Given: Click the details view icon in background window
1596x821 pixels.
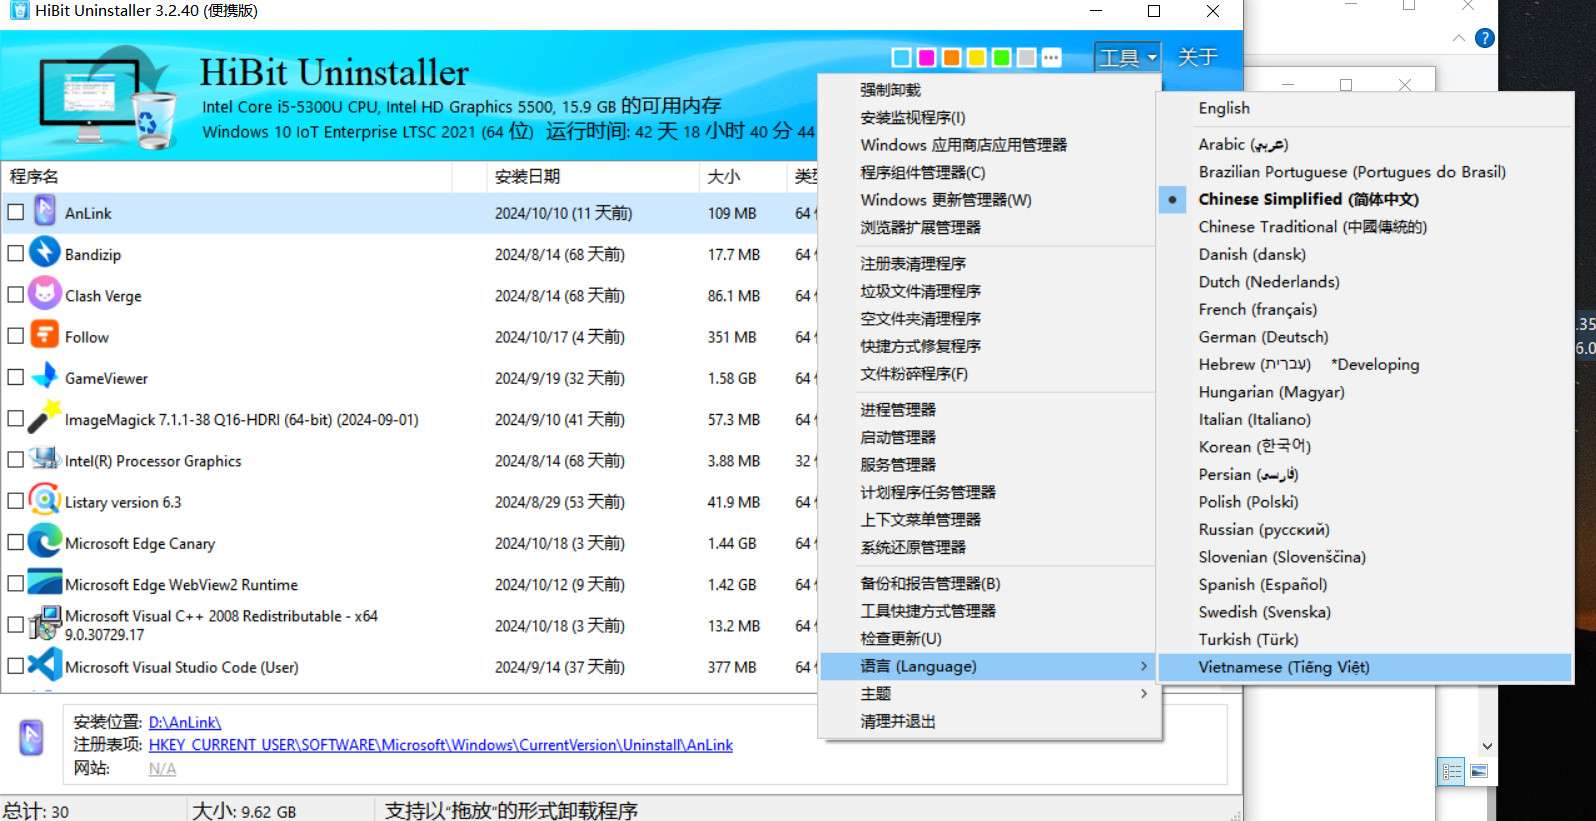Looking at the screenshot, I should [x=1452, y=772].
